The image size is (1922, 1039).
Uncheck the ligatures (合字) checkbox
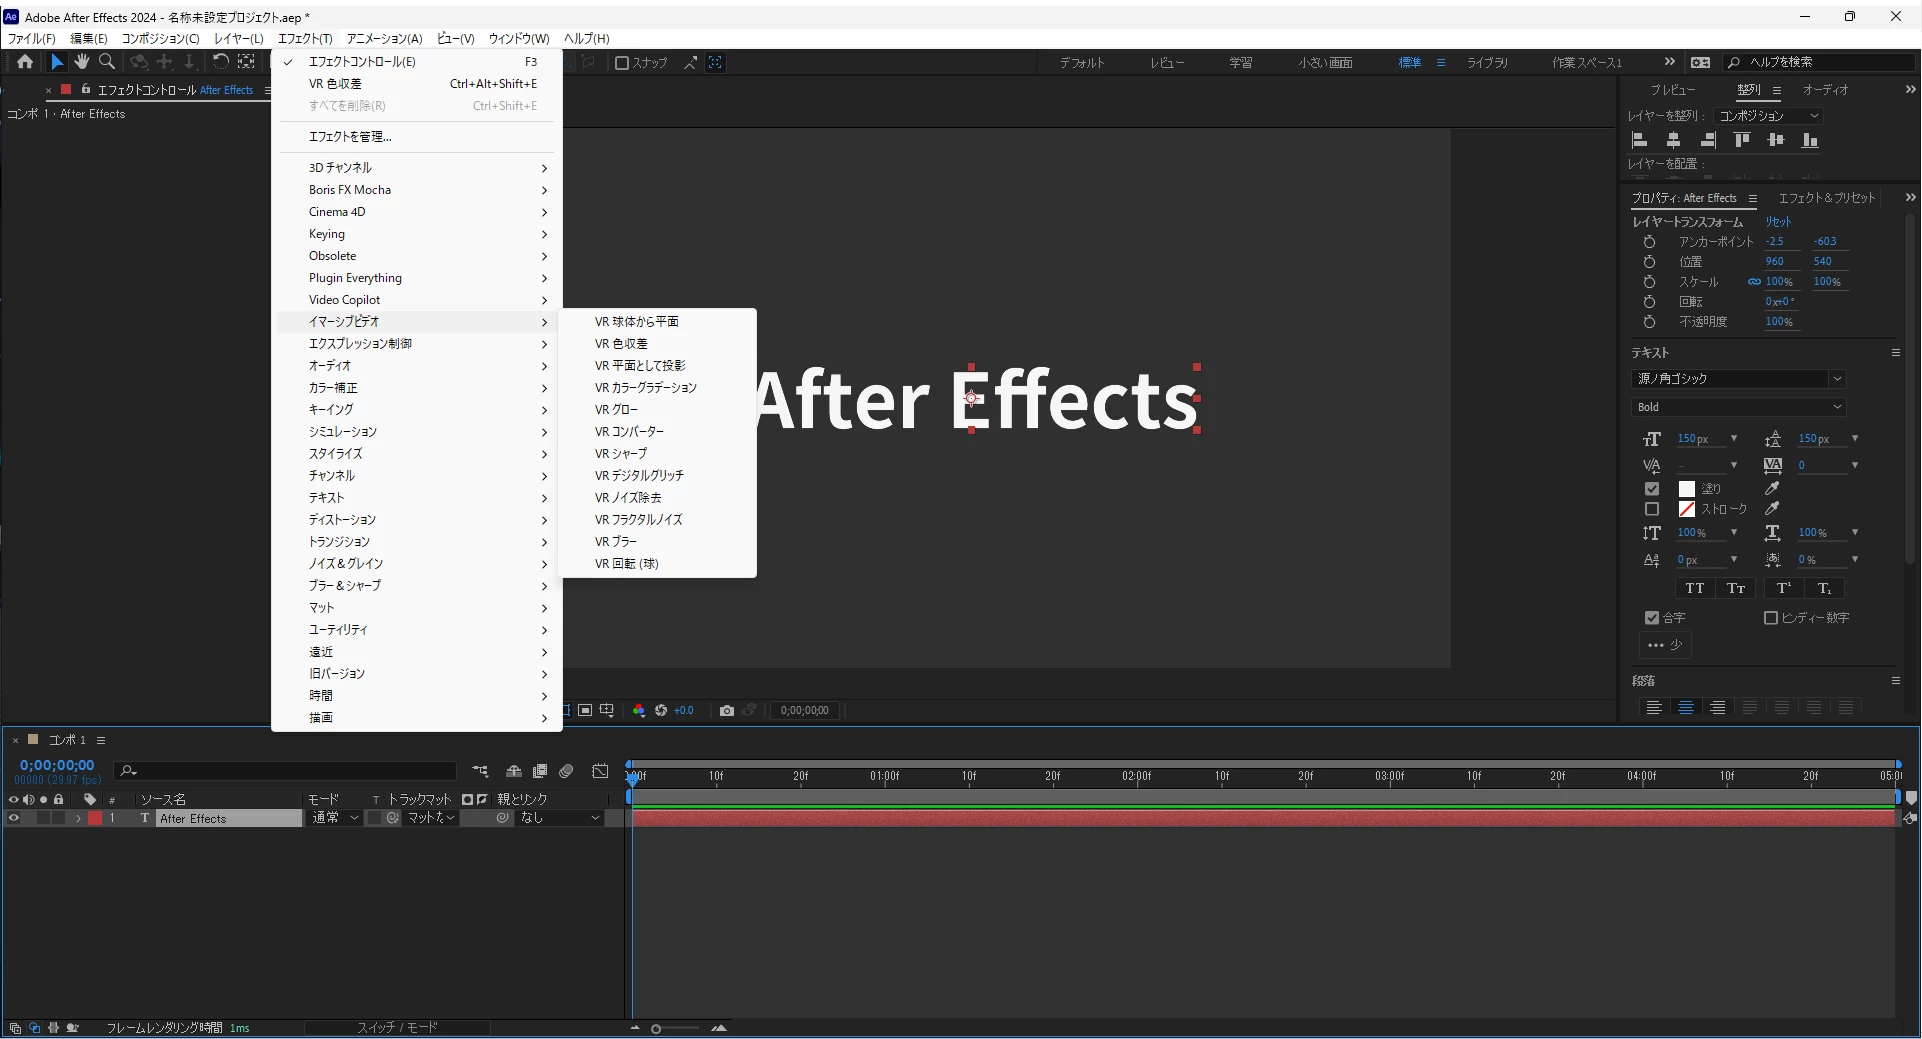pos(1652,618)
